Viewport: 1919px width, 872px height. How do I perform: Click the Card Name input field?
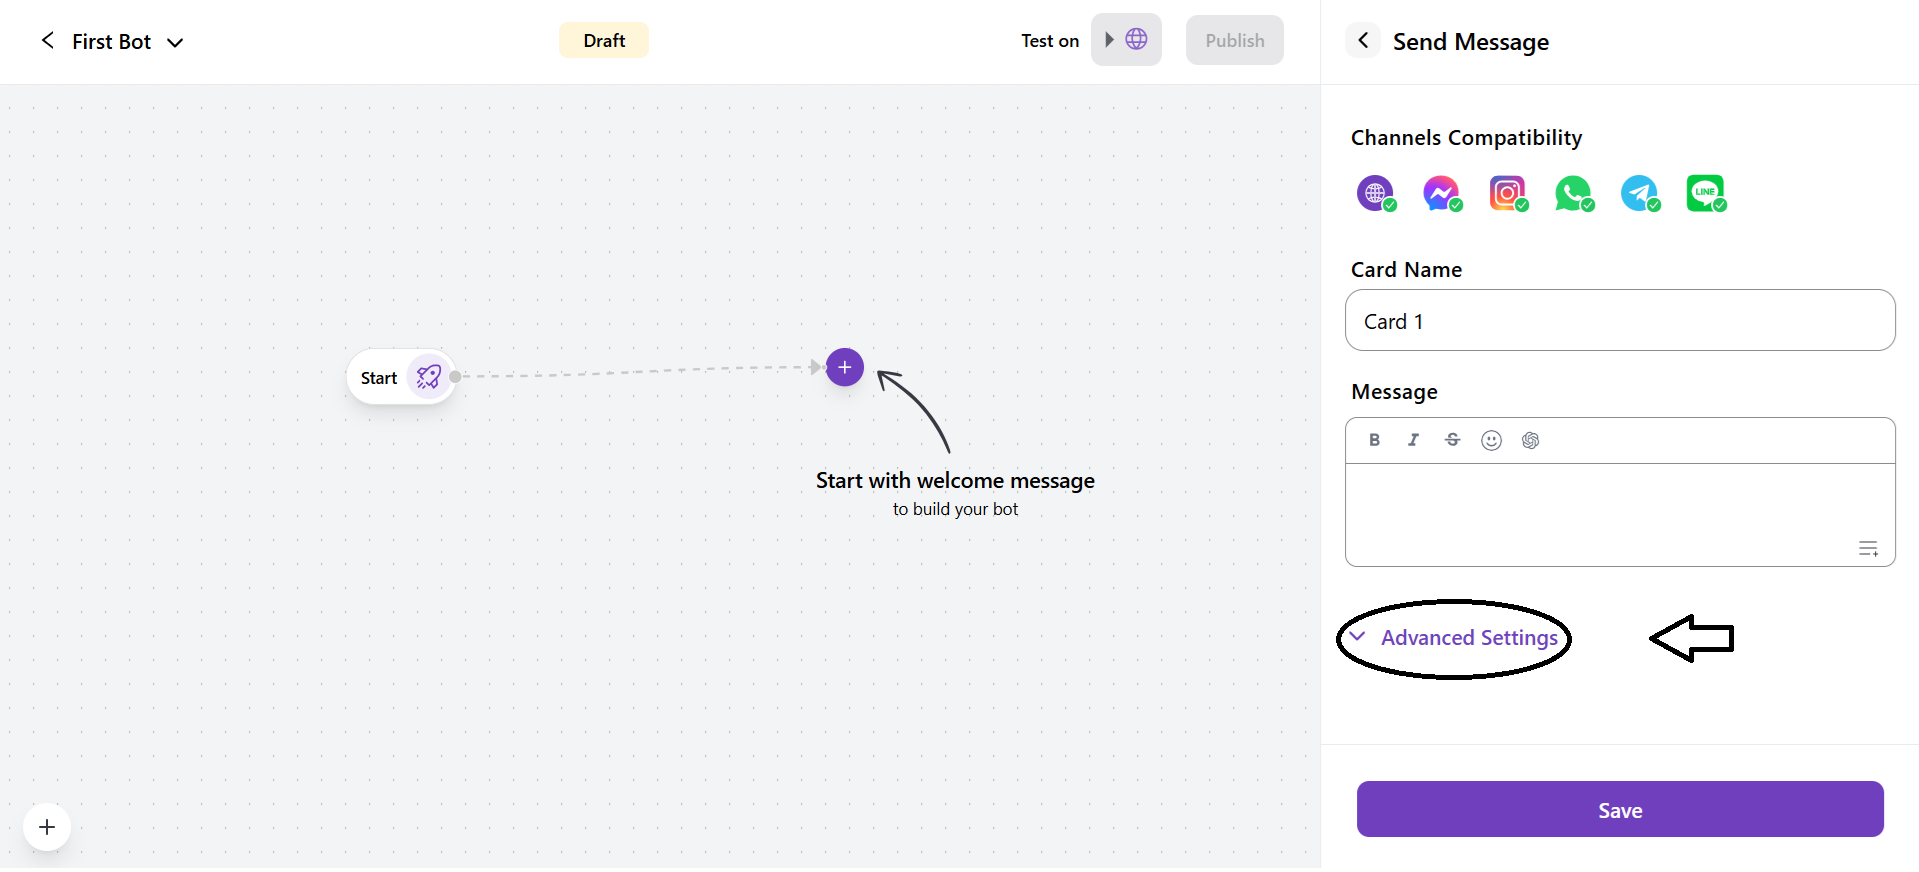click(x=1620, y=321)
